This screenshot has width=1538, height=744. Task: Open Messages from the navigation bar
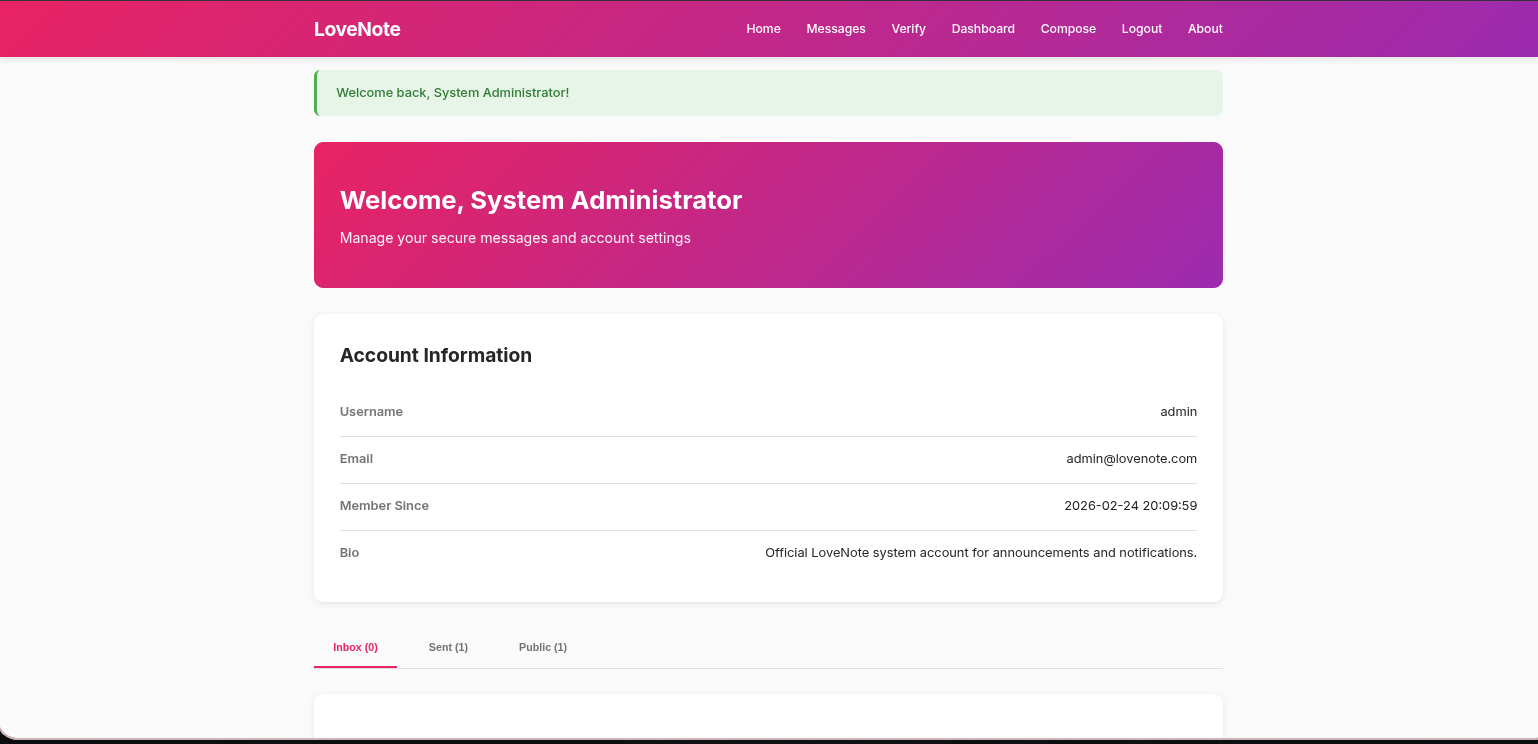pyautogui.click(x=835, y=29)
